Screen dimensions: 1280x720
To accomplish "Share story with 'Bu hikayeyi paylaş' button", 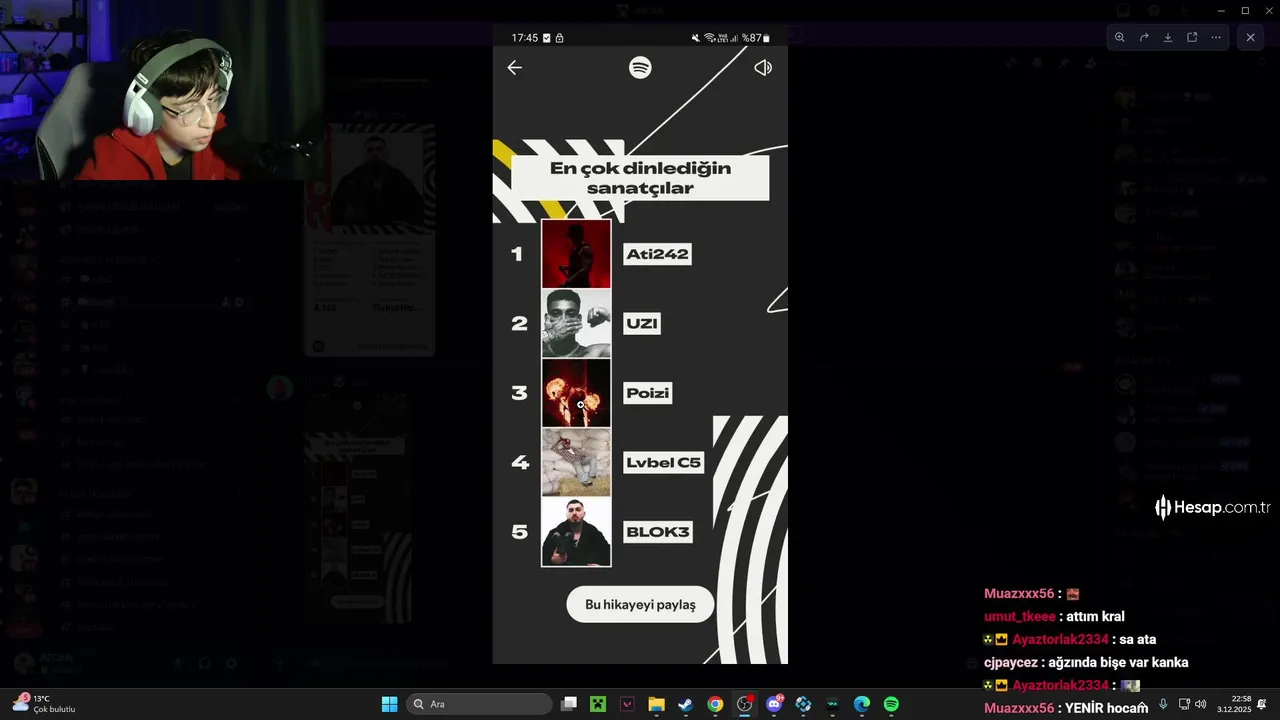I will (640, 605).
